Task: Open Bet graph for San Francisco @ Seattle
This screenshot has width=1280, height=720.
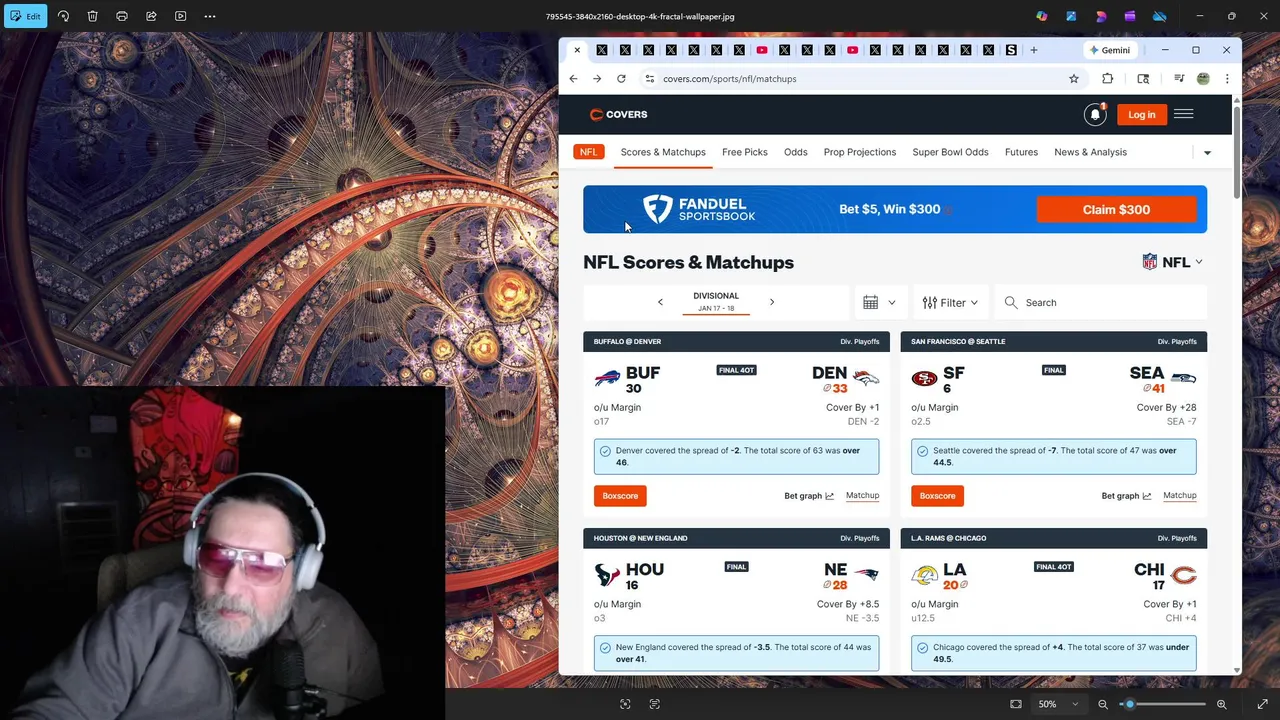Action: click(1126, 496)
